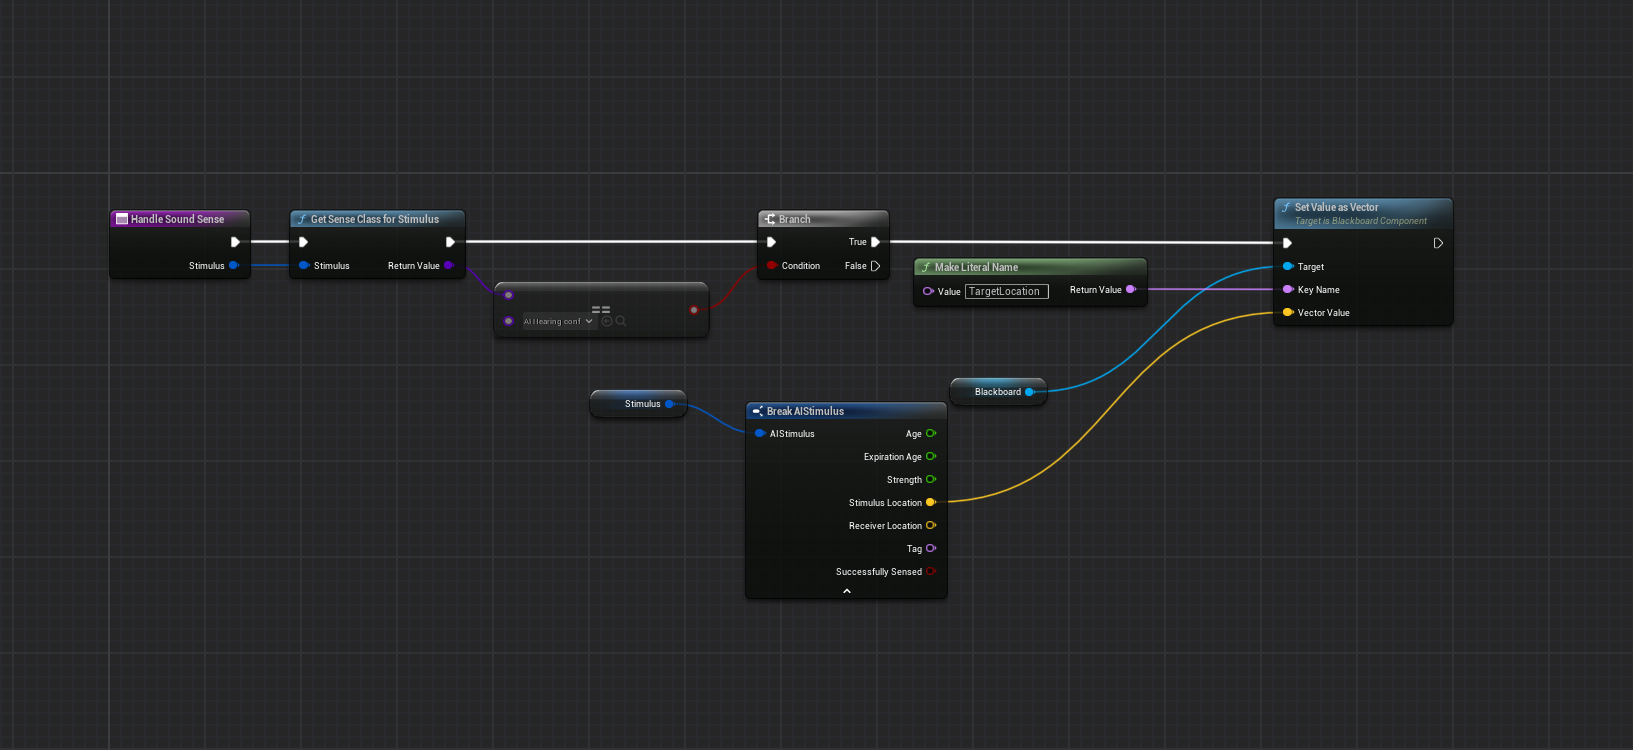Screen dimensions: 1633x750
Task: Click the True execution pin on Branch
Action: coord(875,242)
